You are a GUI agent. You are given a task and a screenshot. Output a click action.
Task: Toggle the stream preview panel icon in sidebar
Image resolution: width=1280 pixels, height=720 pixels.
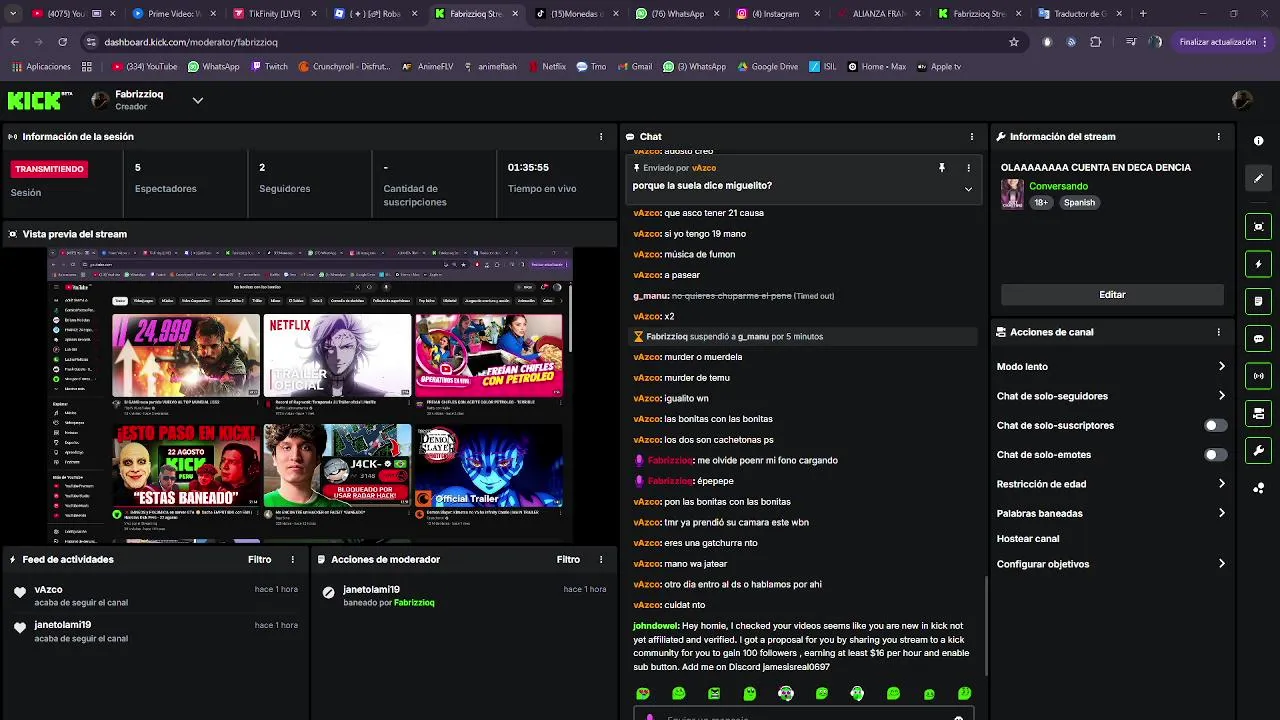pos(1258,227)
